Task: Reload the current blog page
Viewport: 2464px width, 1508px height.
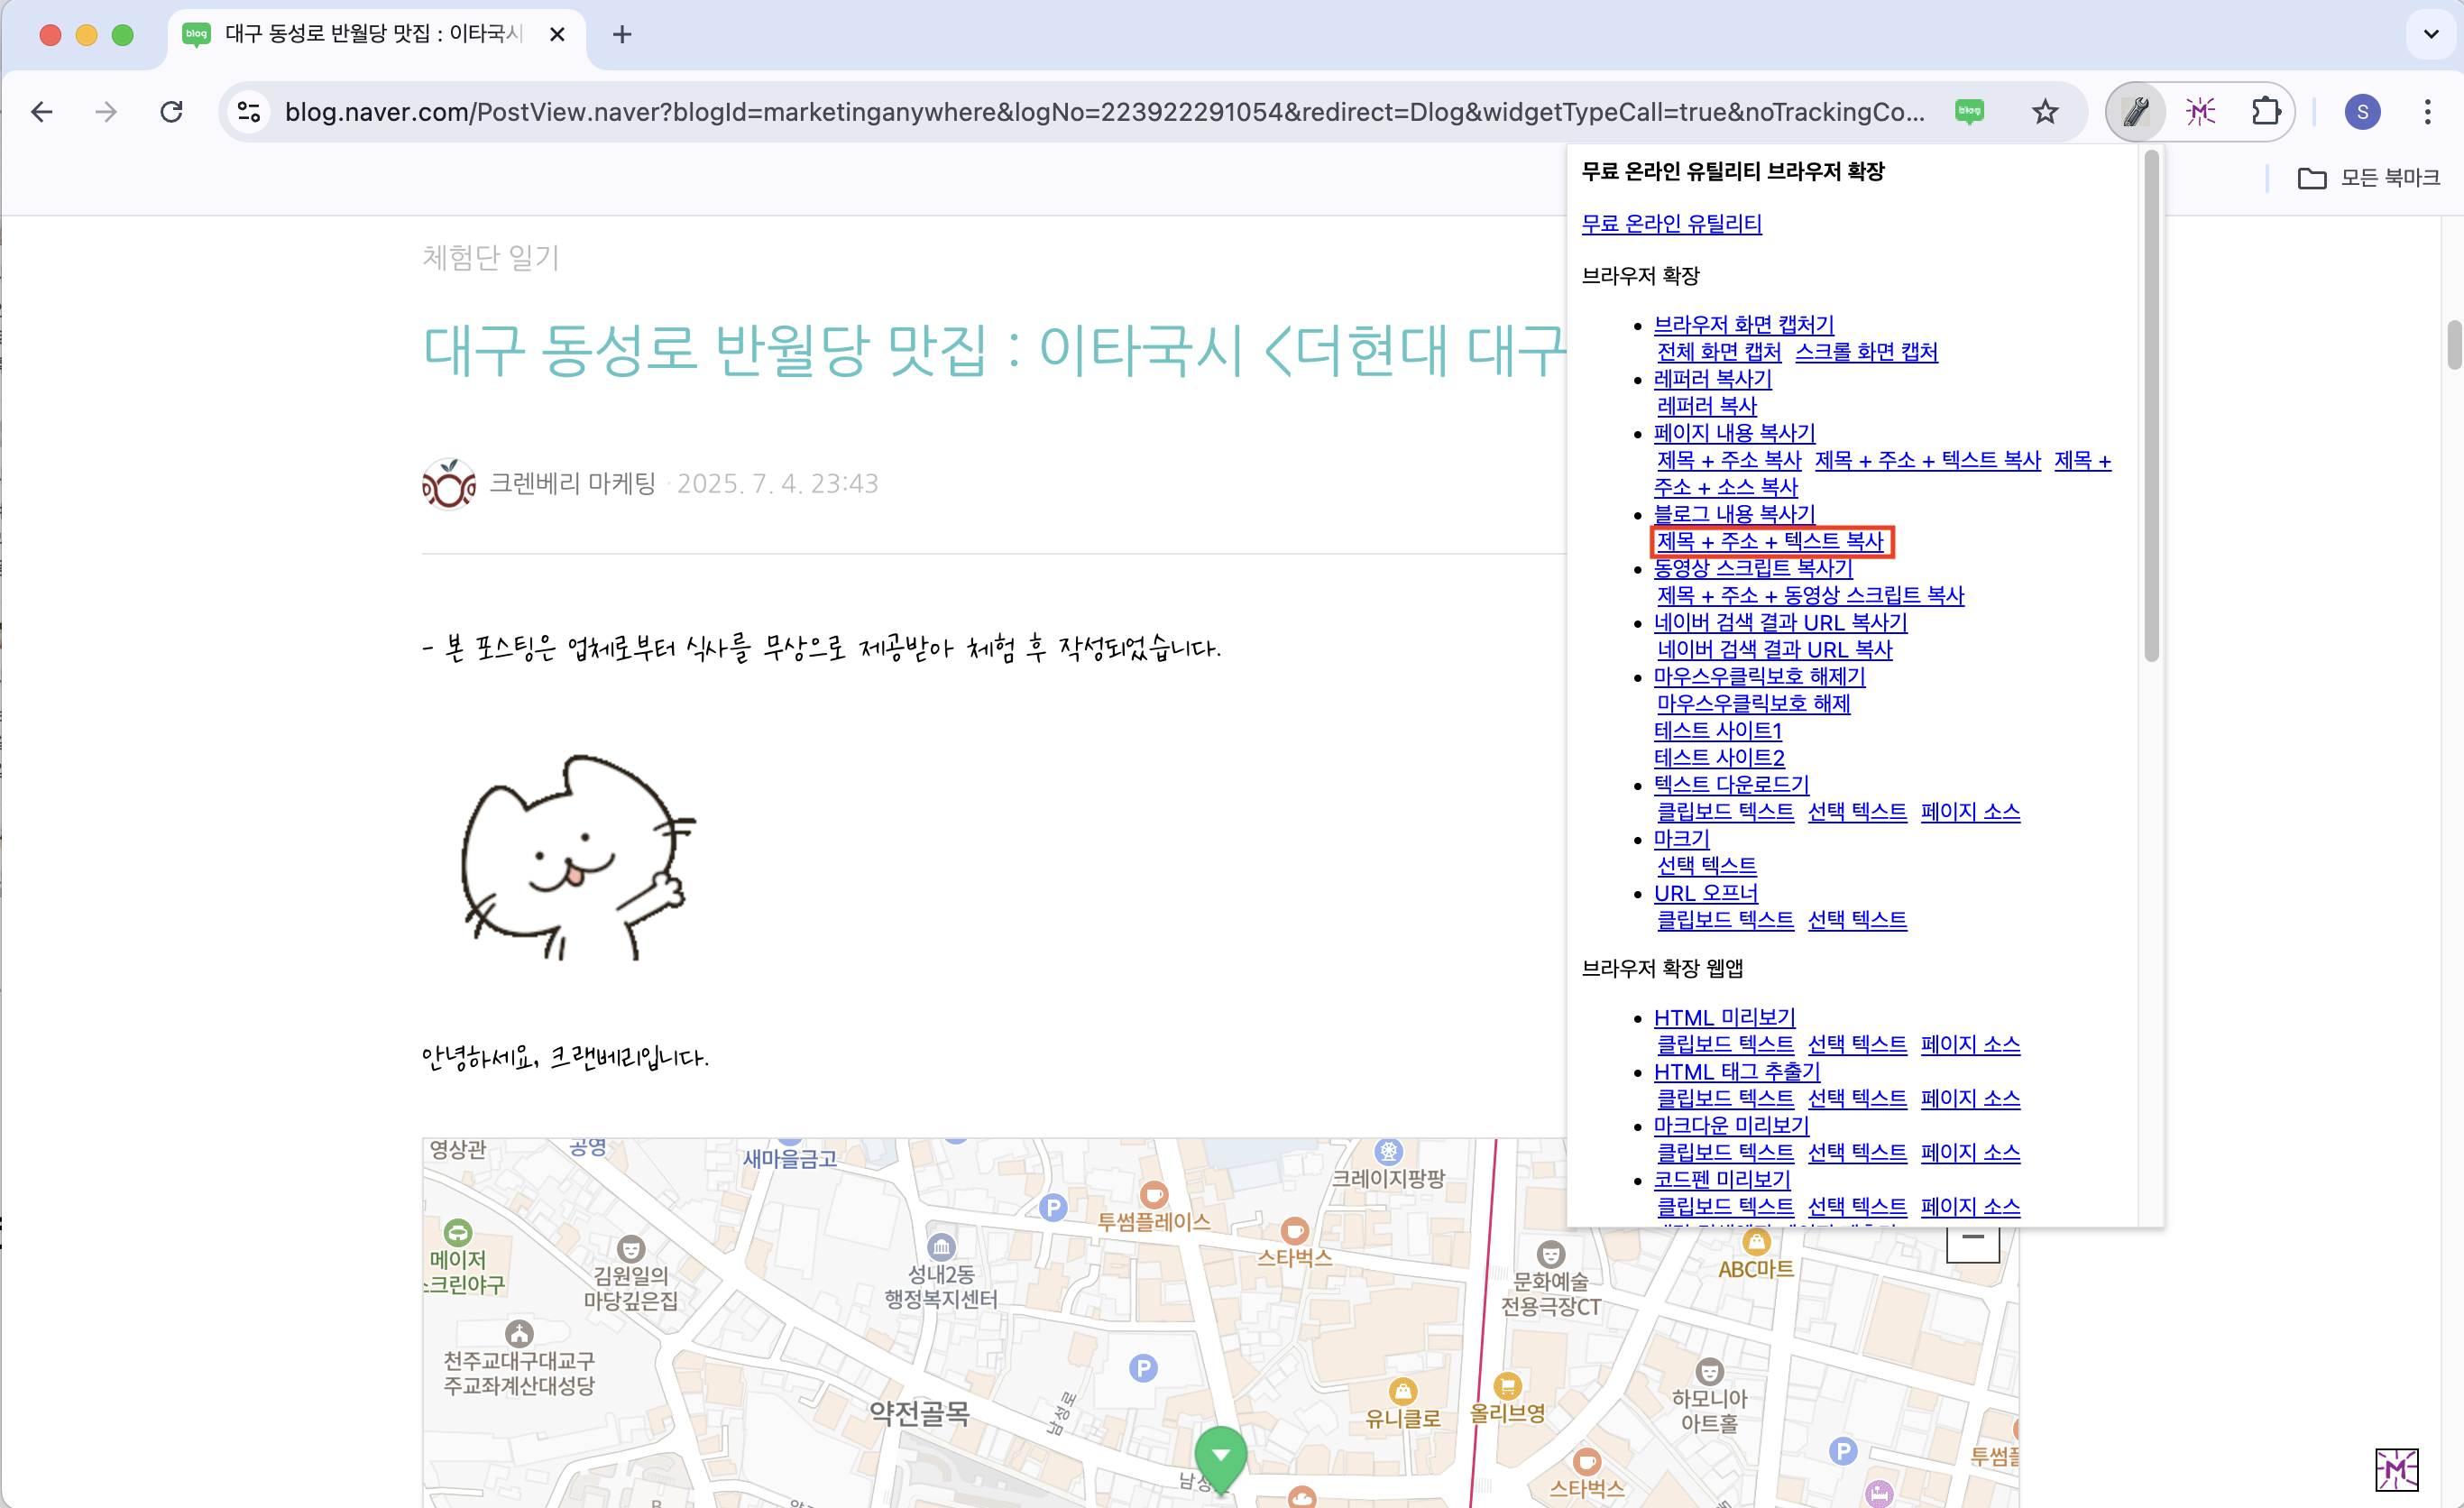Action: pos(172,112)
